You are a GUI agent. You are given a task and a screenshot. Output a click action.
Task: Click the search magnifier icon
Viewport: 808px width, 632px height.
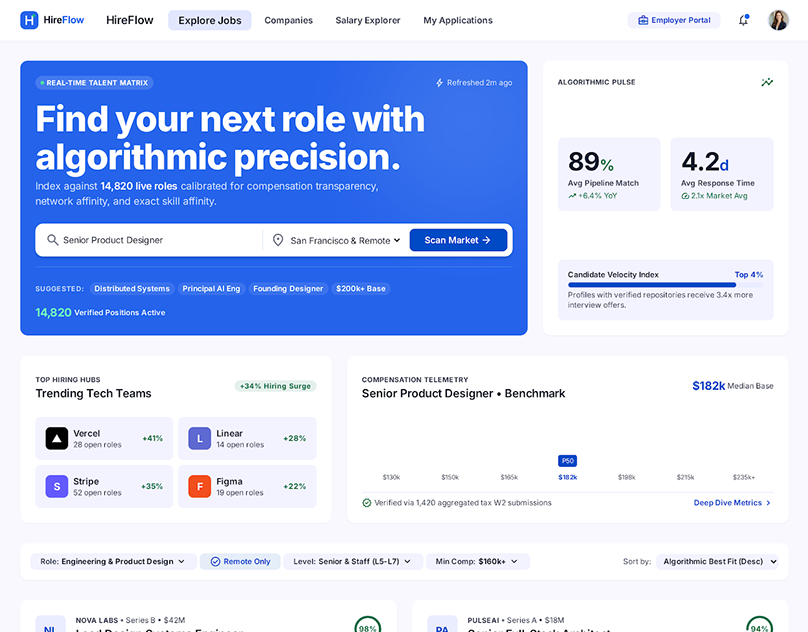click(x=52, y=240)
